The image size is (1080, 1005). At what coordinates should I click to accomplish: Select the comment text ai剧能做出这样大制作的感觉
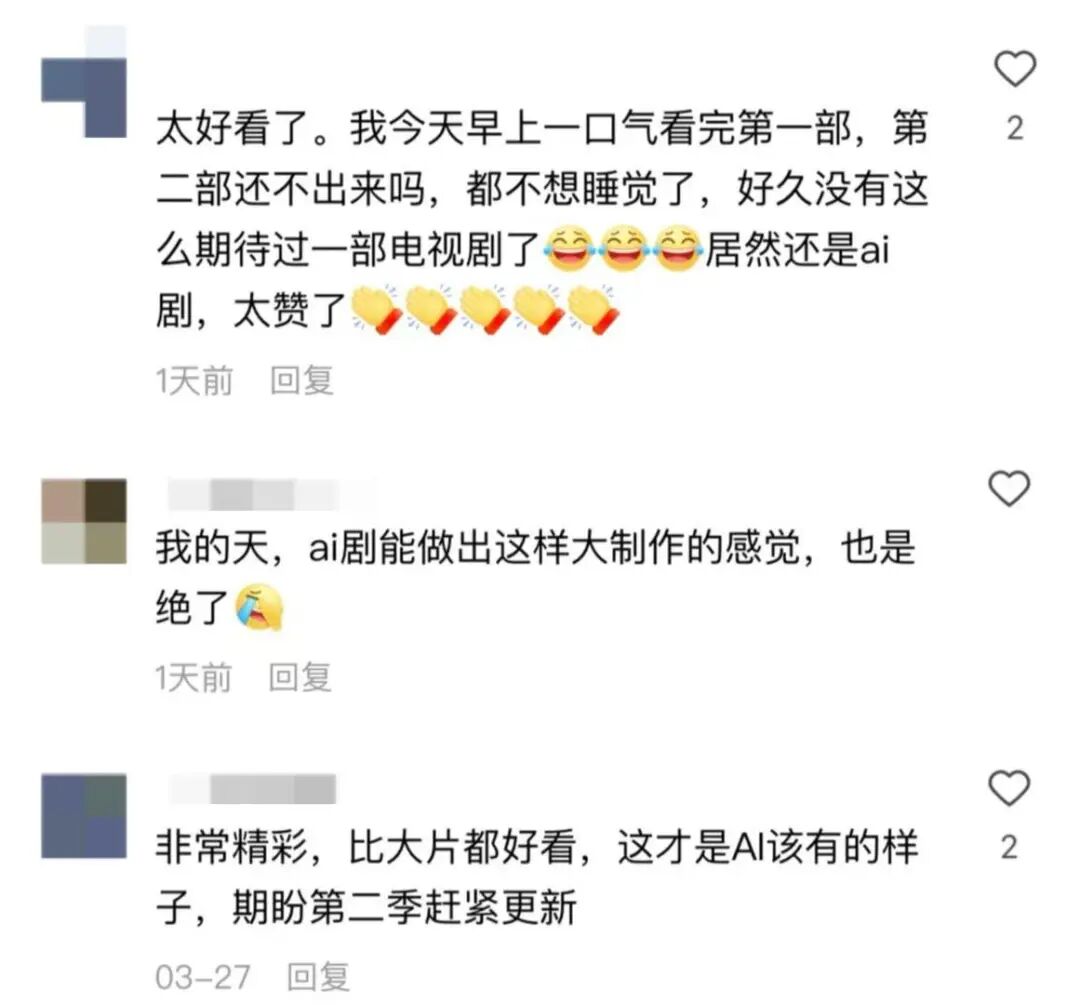(554, 548)
